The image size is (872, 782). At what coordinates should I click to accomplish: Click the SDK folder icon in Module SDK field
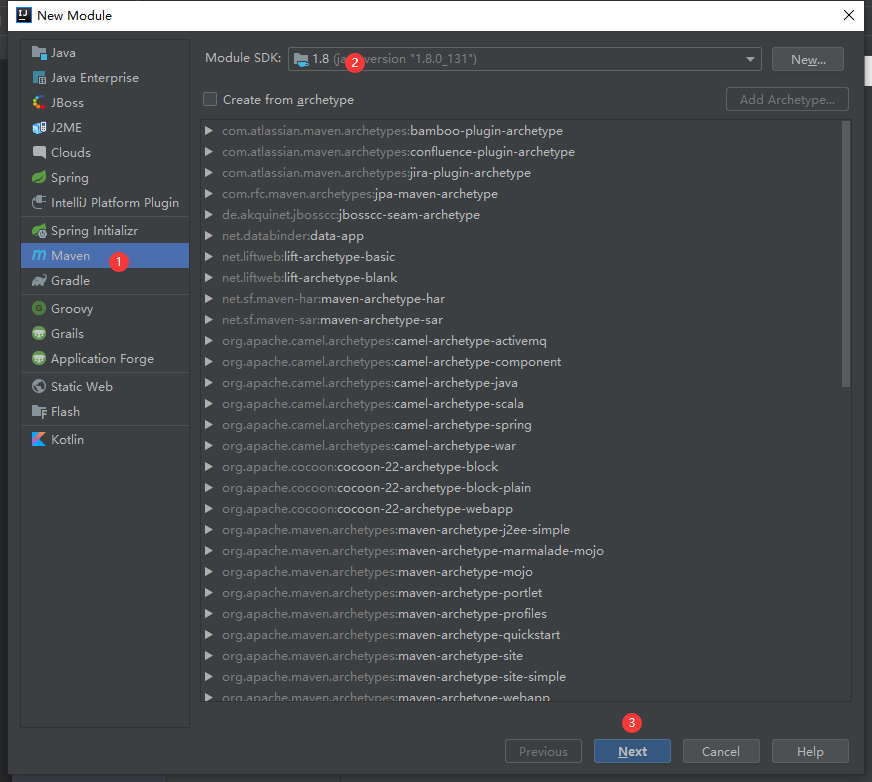pos(301,59)
